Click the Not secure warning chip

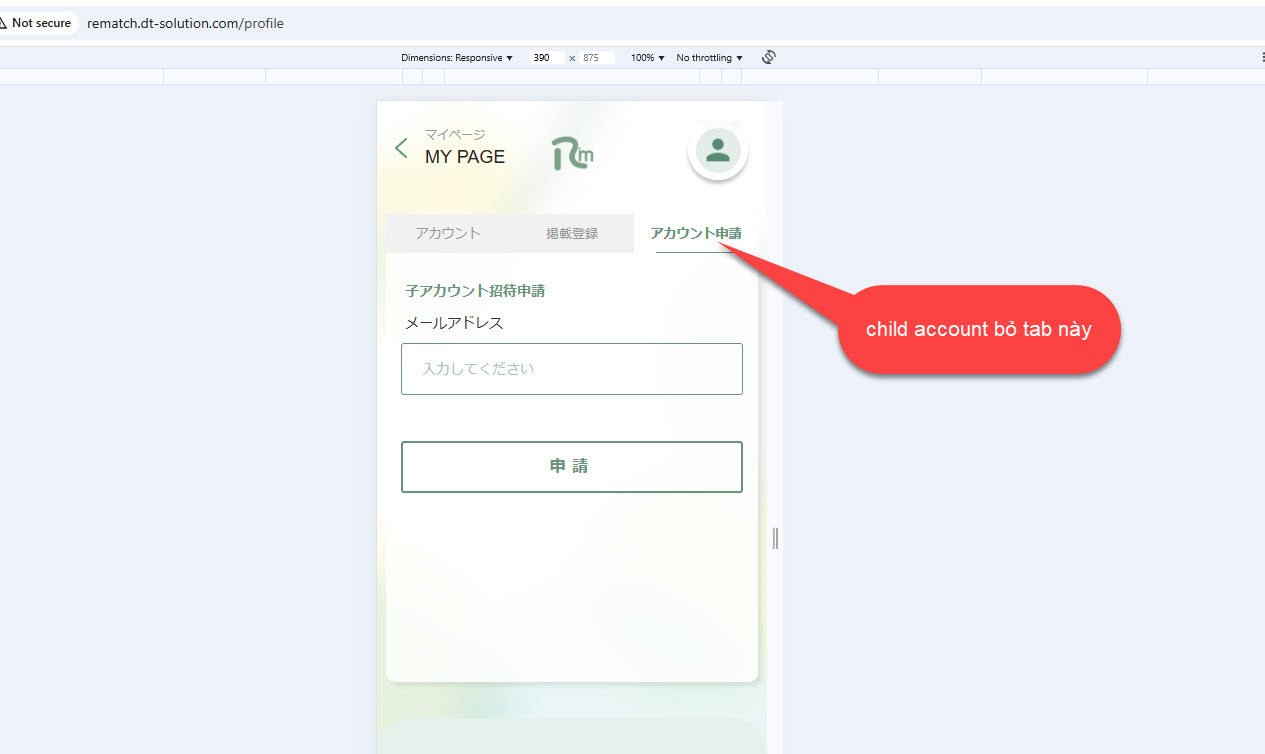[38, 23]
